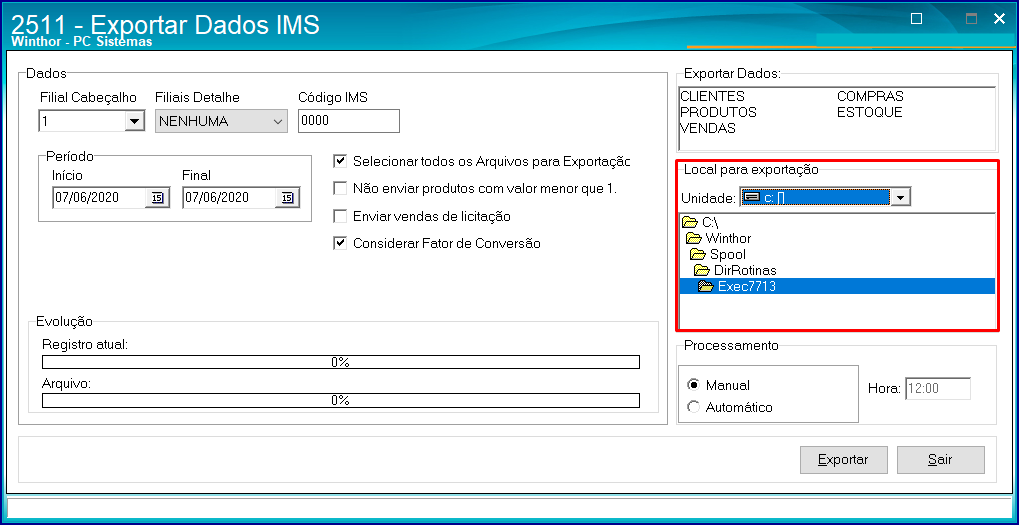1019x525 pixels.
Task: Click the Exportar button
Action: coord(843,460)
